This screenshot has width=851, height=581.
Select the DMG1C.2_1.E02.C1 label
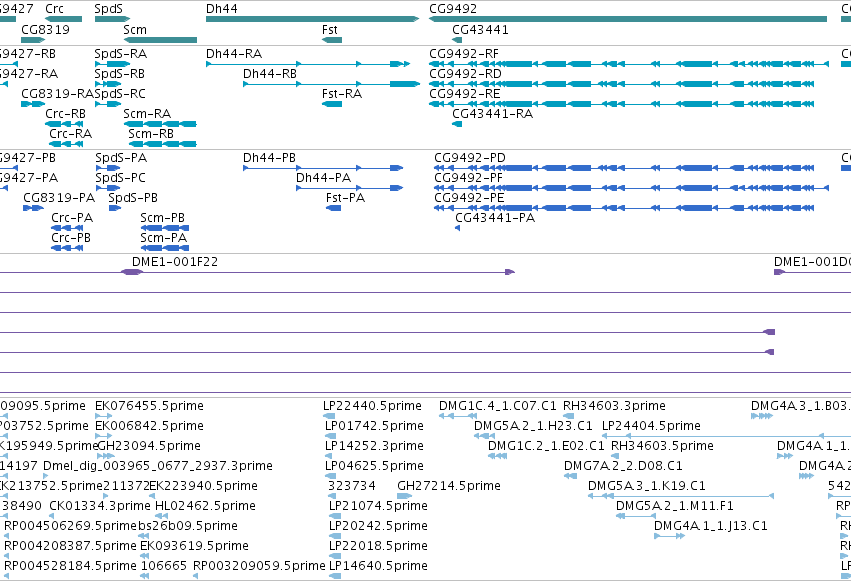[546, 446]
